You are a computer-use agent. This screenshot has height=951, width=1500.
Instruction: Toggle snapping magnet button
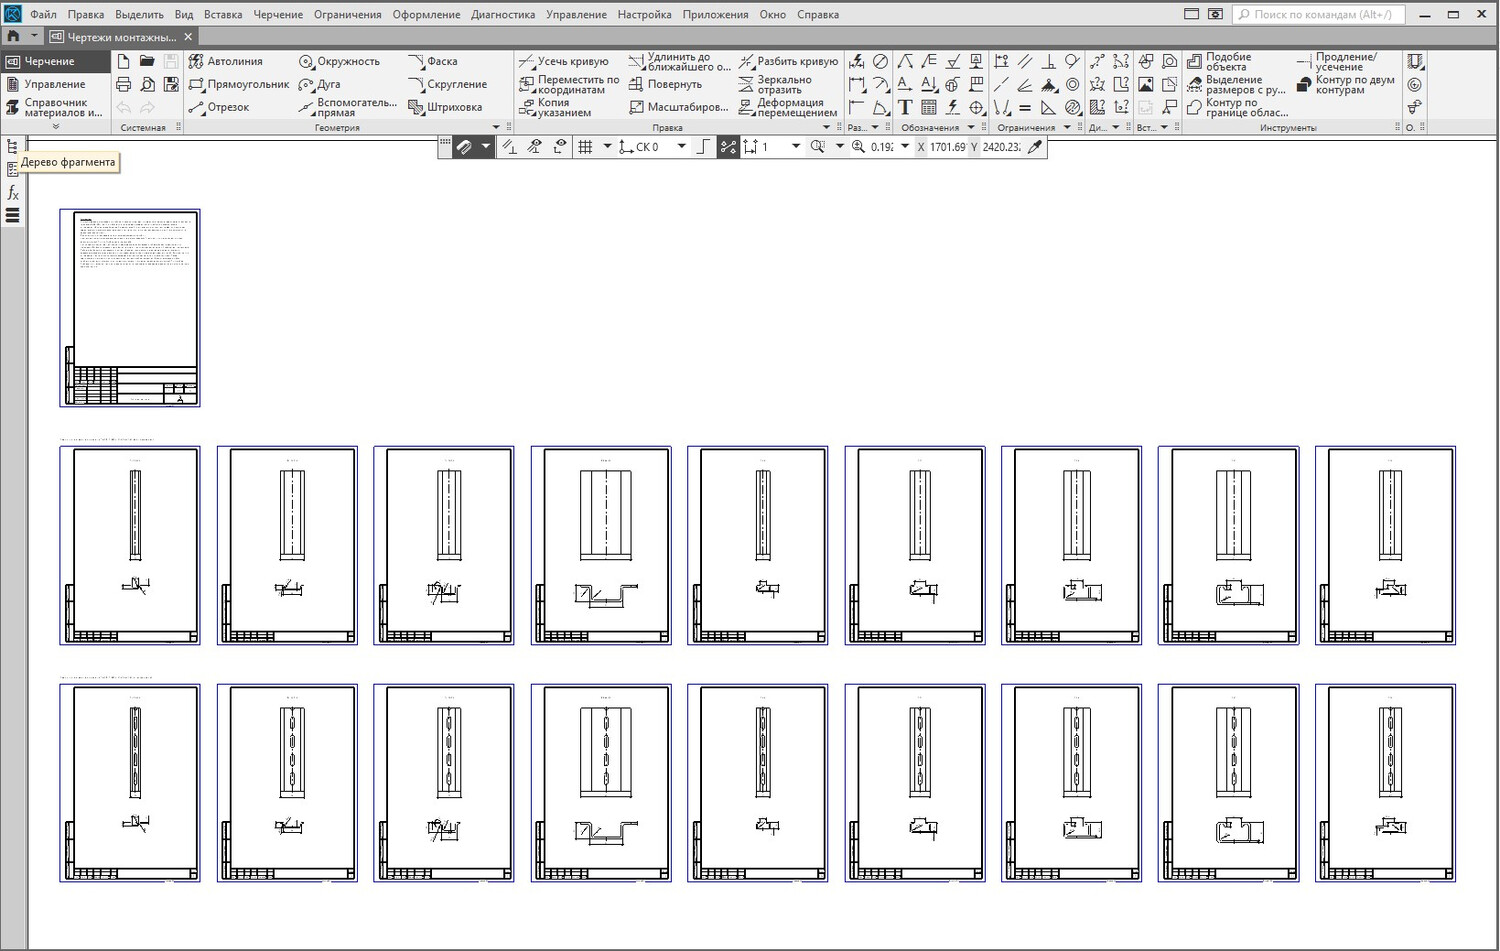coord(464,147)
